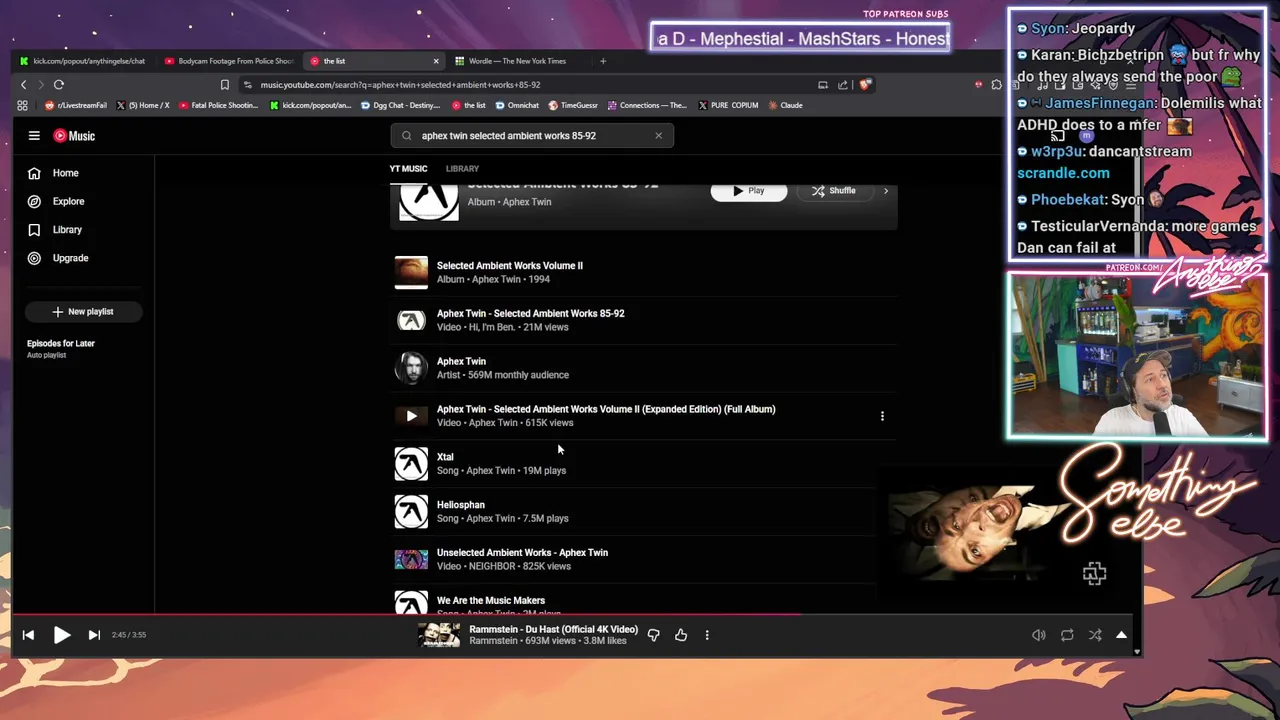Click Play button on album card
The height and width of the screenshot is (720, 1280).
coord(749,191)
